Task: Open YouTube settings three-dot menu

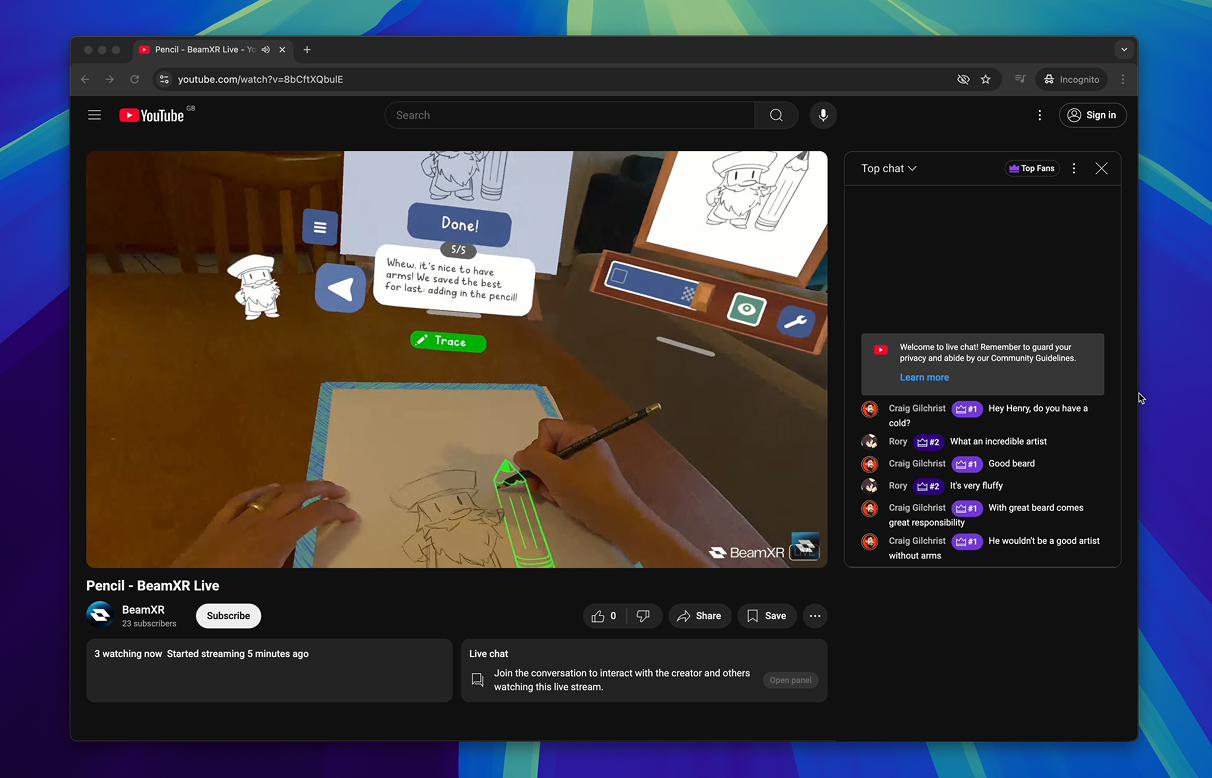Action: (1040, 115)
